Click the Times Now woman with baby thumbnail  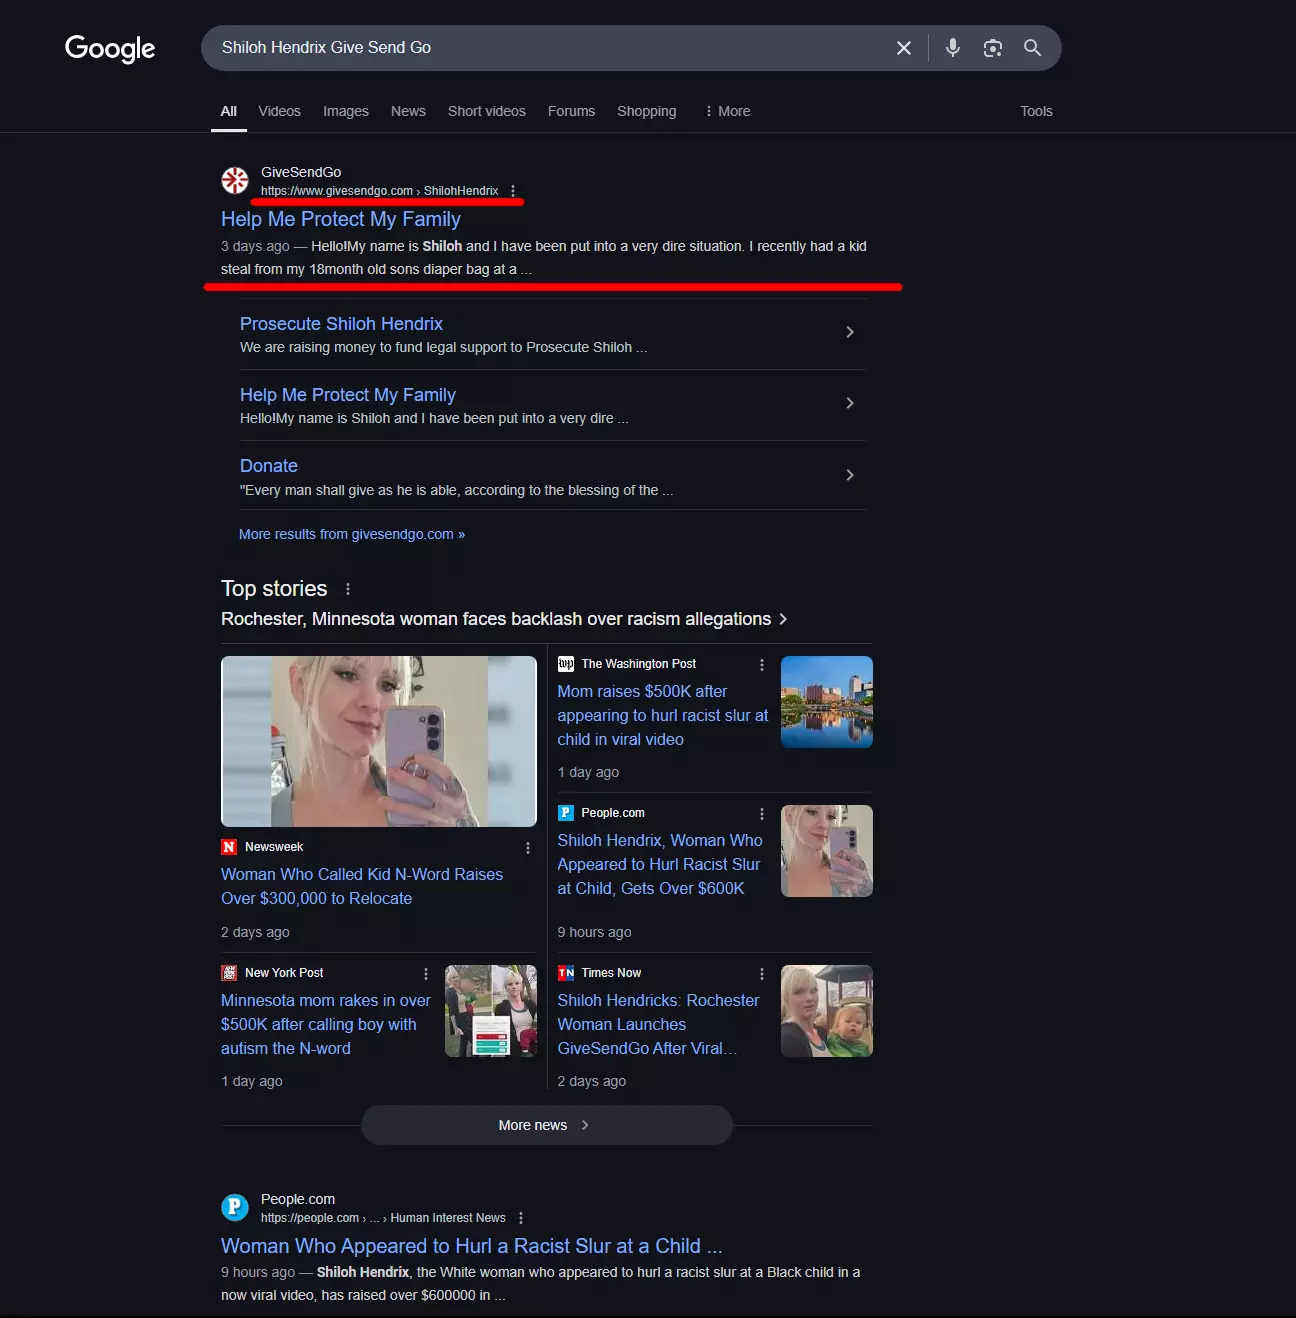tap(827, 1011)
